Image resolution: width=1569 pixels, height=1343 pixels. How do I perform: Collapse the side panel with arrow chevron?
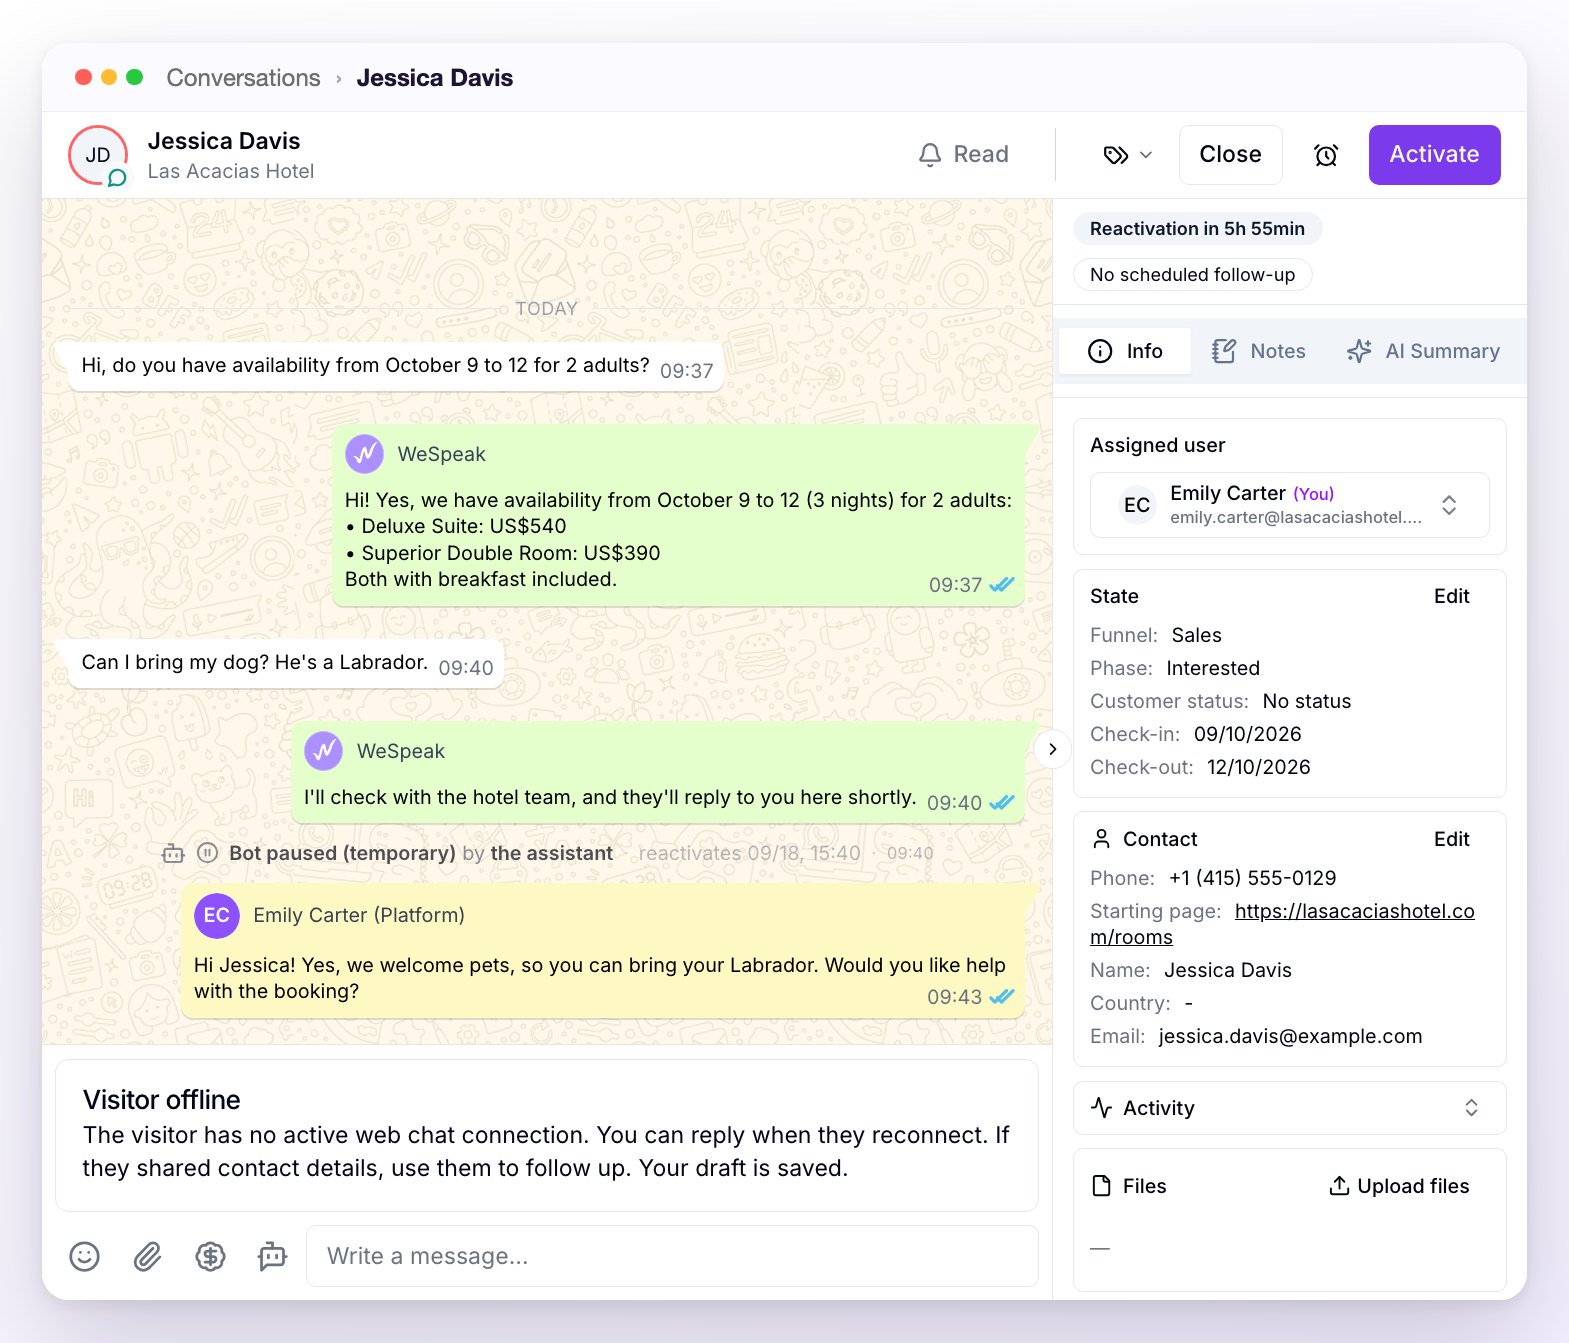click(1052, 749)
